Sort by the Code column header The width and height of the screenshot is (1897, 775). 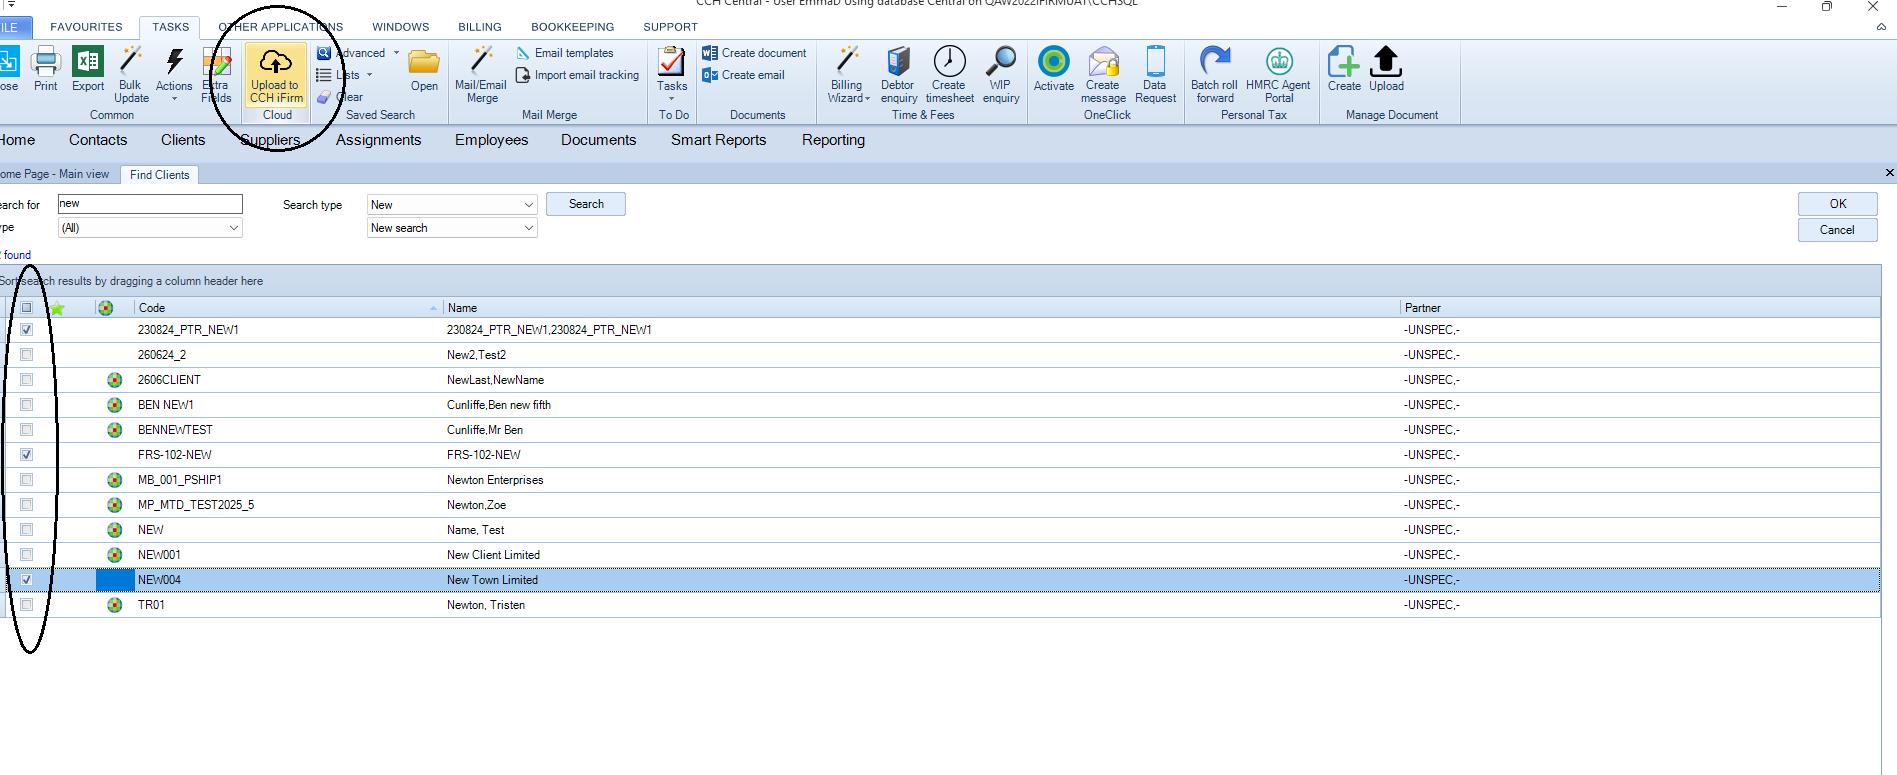point(288,308)
